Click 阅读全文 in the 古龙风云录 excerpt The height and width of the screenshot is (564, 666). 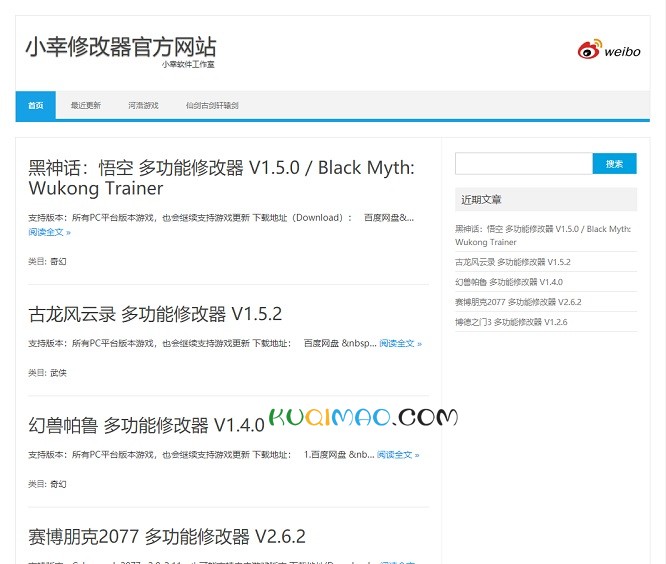(401, 343)
